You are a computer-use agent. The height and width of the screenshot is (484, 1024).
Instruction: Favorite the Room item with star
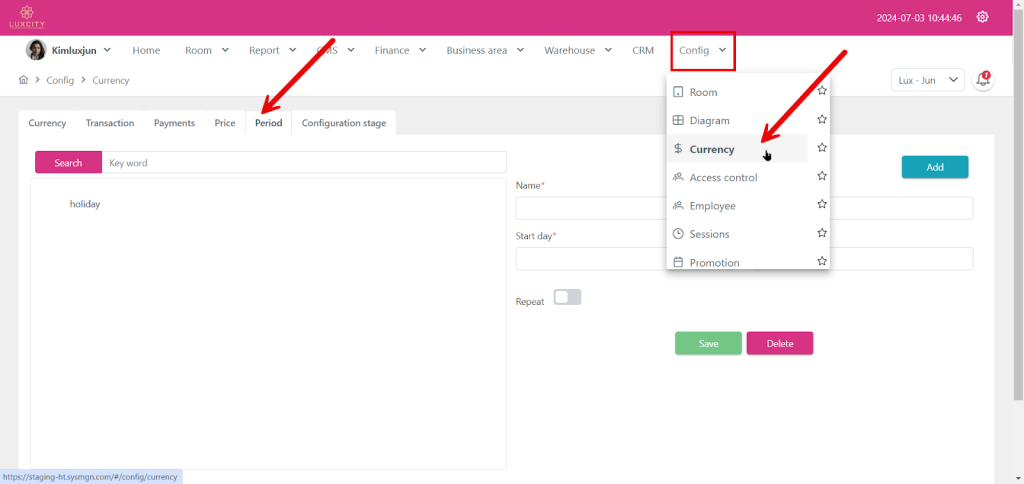(822, 91)
